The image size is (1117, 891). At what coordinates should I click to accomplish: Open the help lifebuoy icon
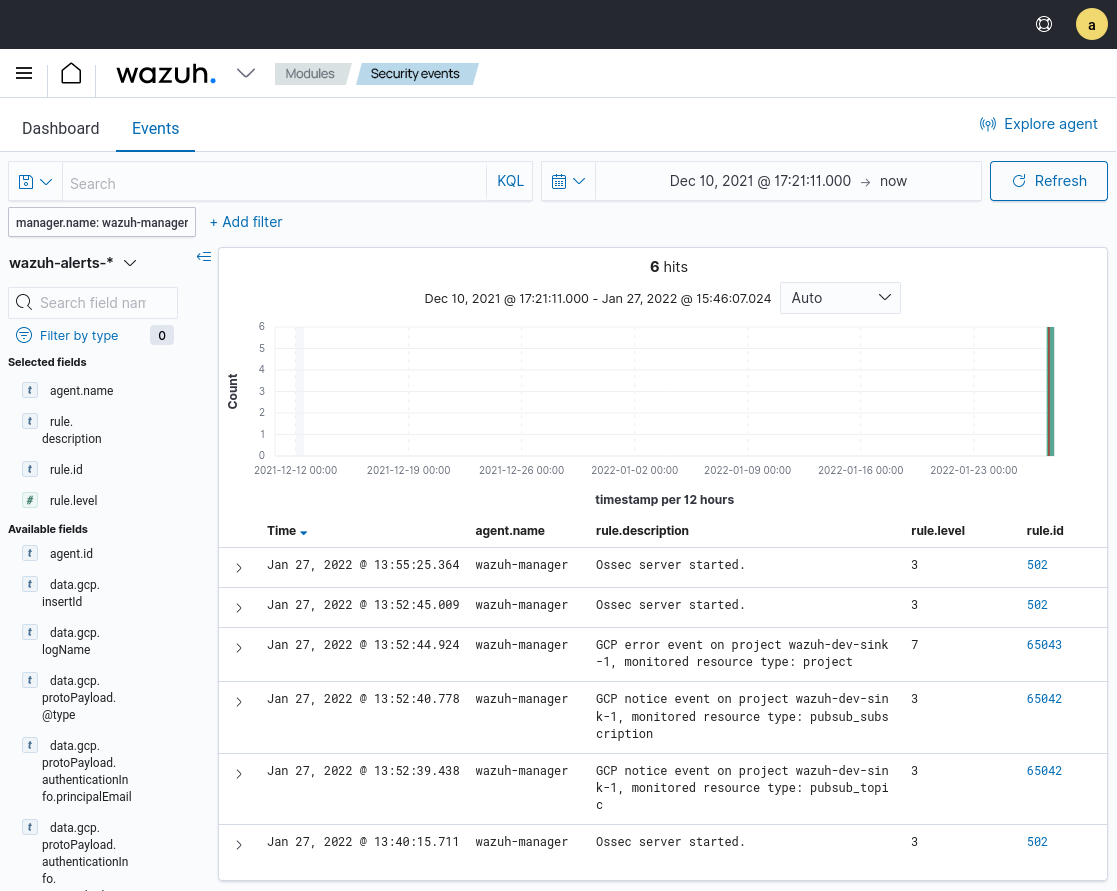[1044, 24]
